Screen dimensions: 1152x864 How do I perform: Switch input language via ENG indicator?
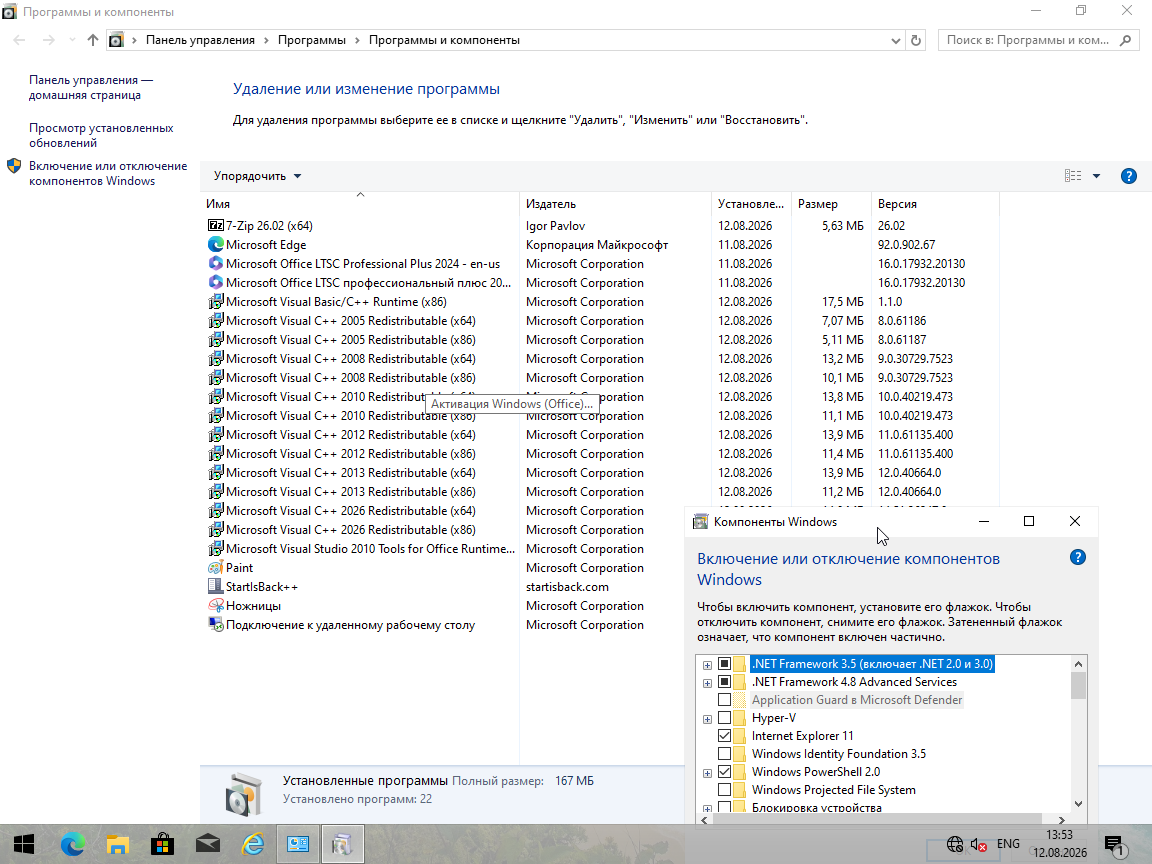[1008, 844]
